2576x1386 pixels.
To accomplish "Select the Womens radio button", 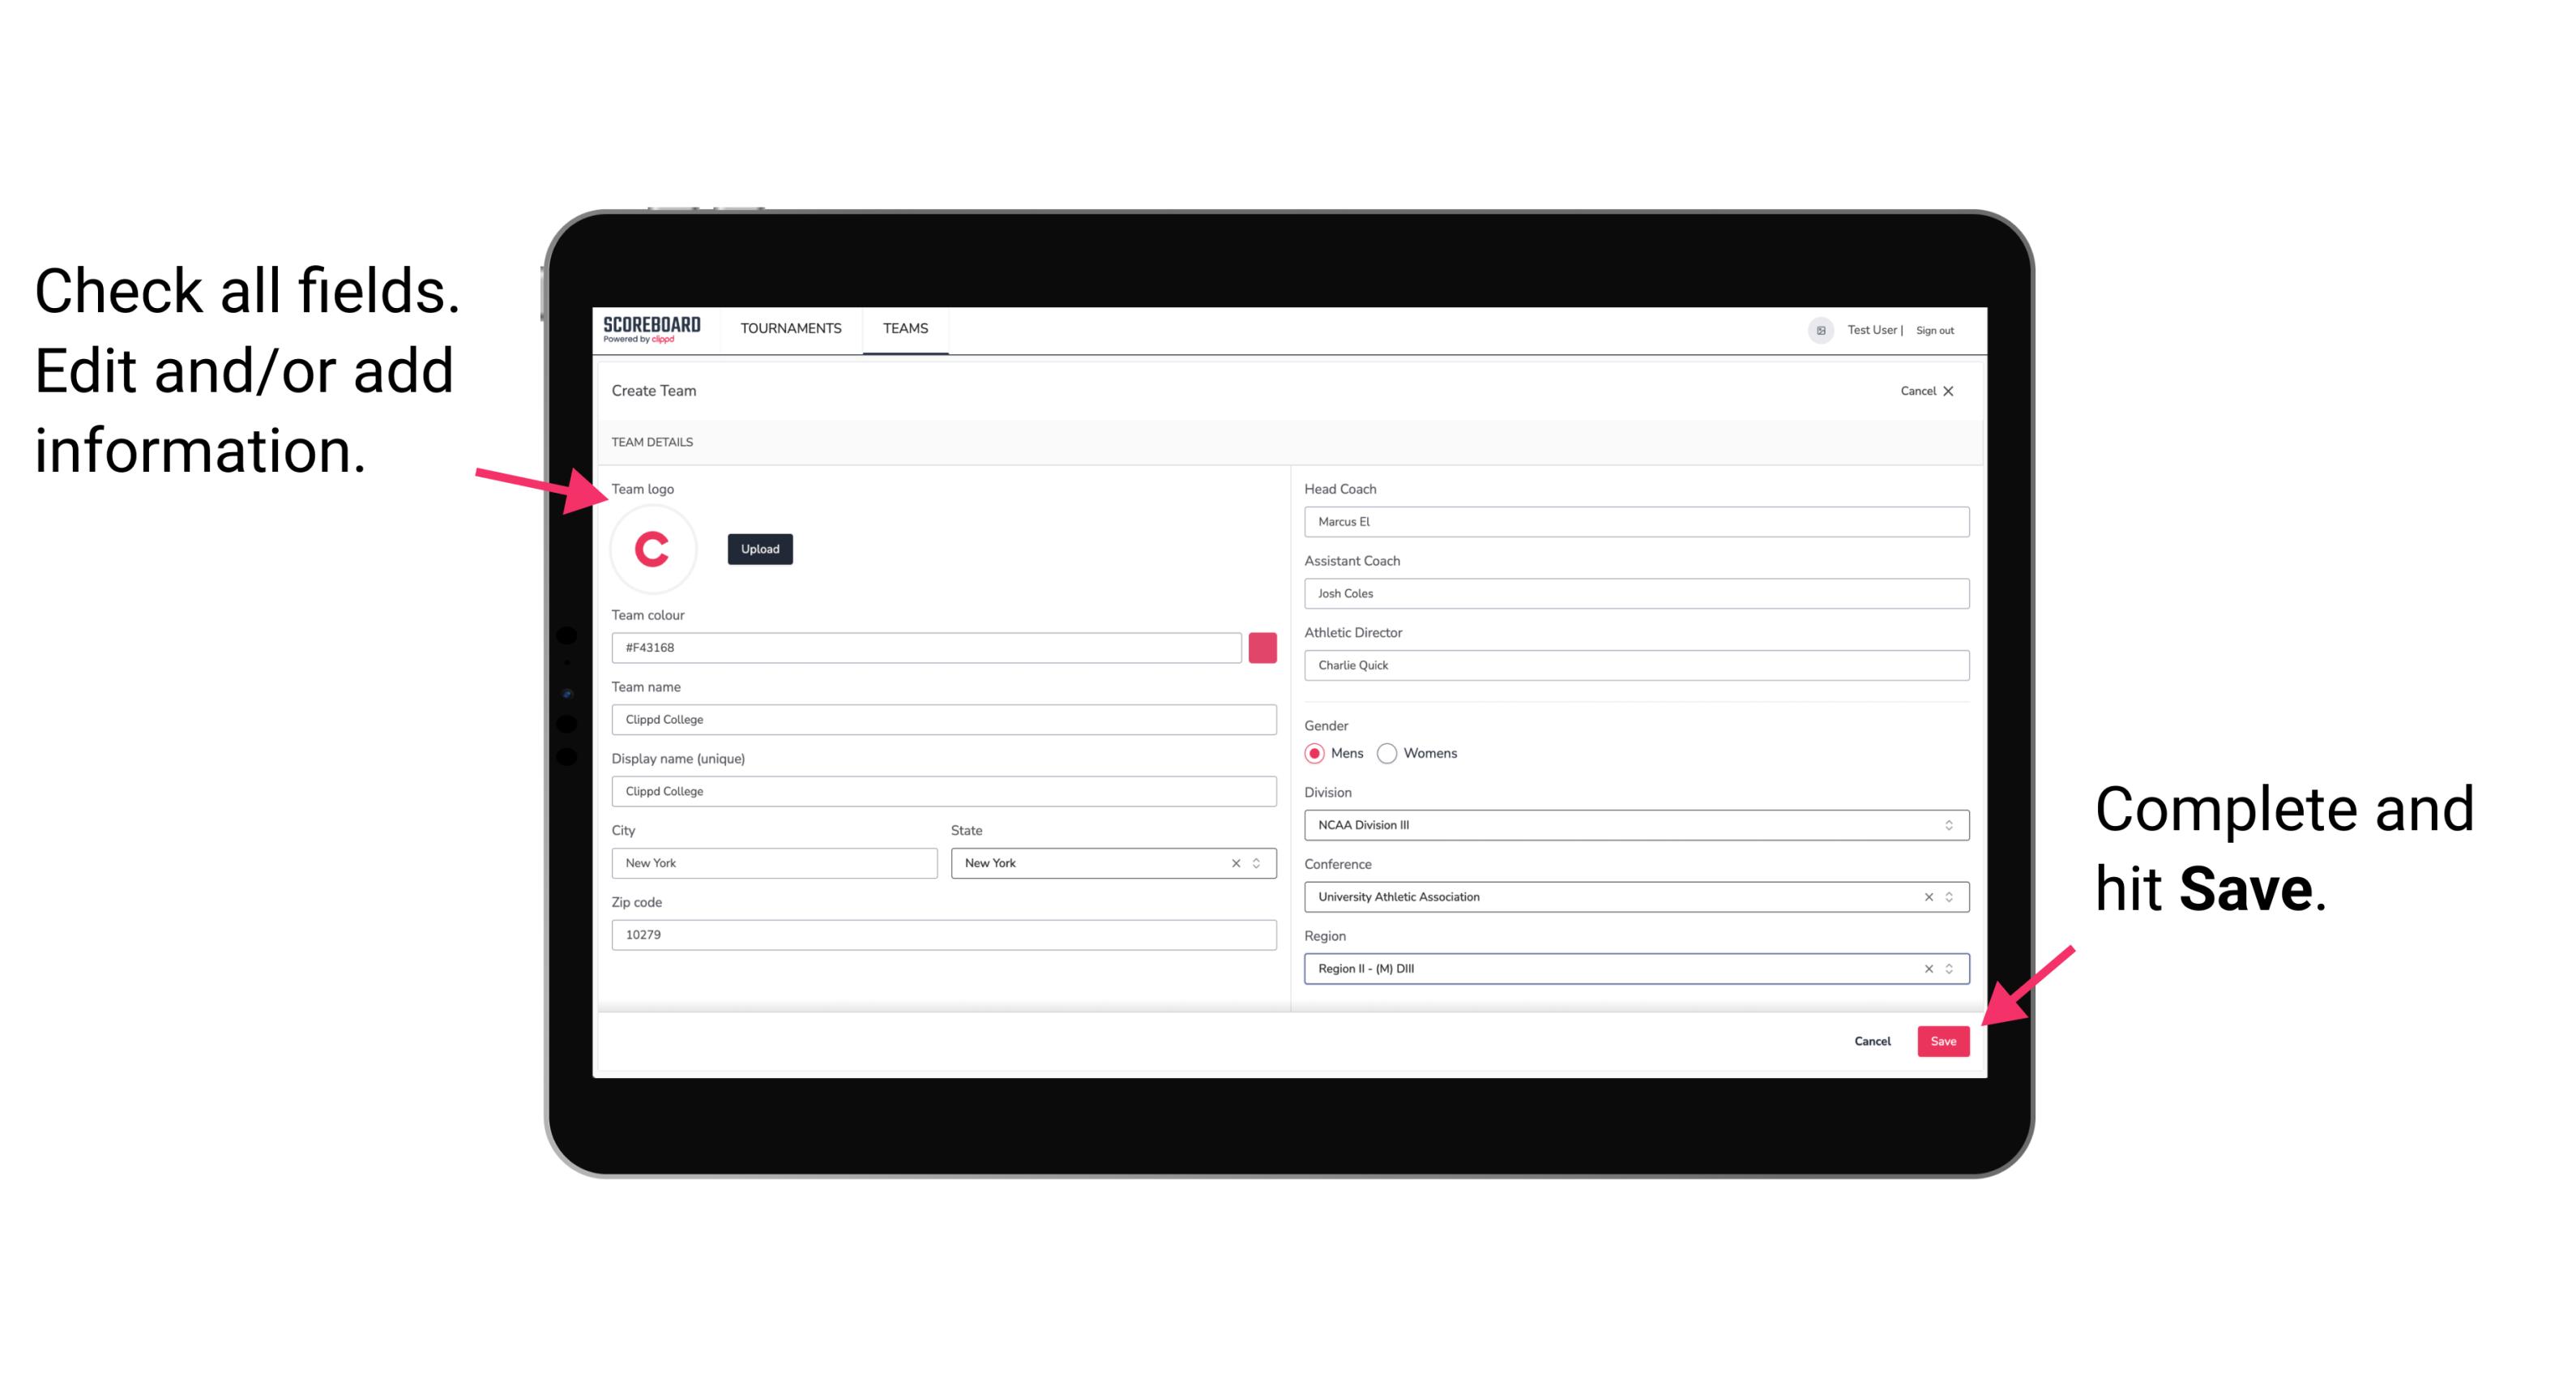I will point(1391,753).
